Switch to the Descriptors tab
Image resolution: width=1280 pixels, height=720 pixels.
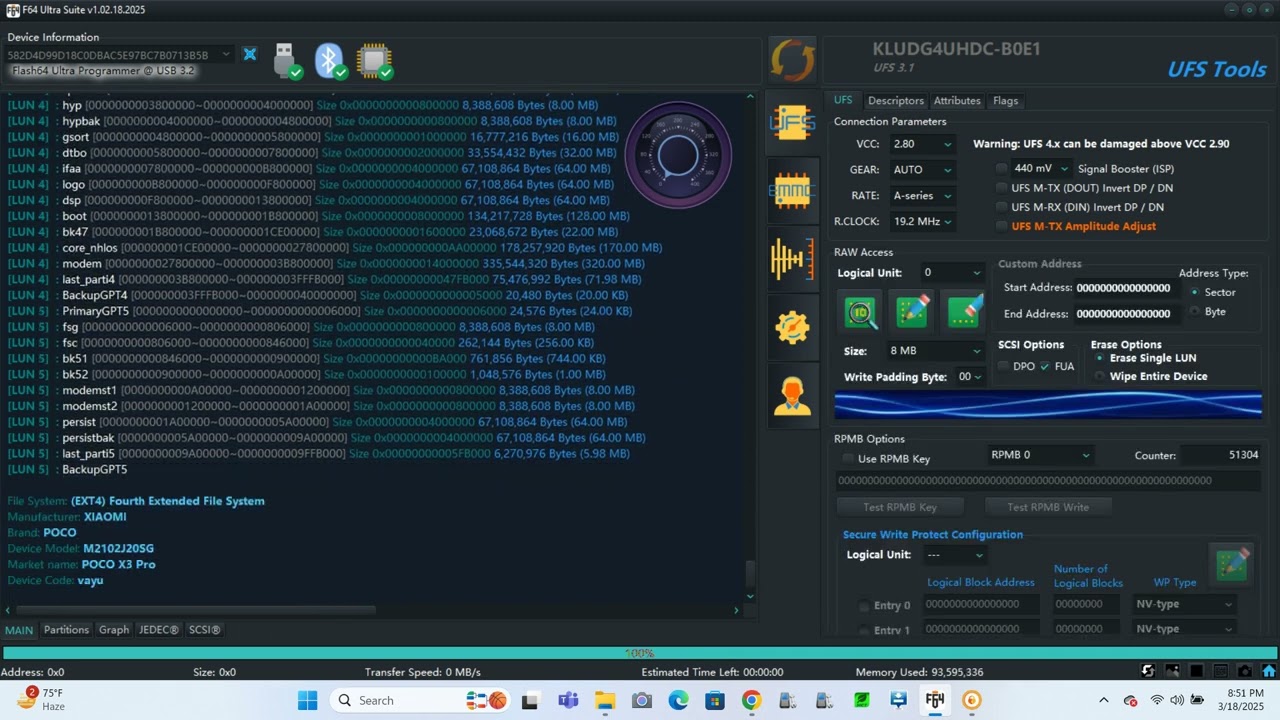pyautogui.click(x=895, y=100)
